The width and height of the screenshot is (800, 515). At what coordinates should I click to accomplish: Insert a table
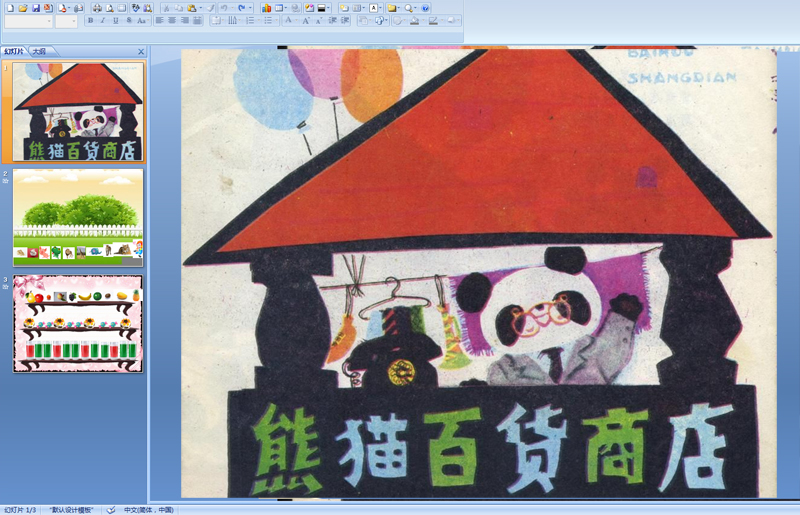279,8
